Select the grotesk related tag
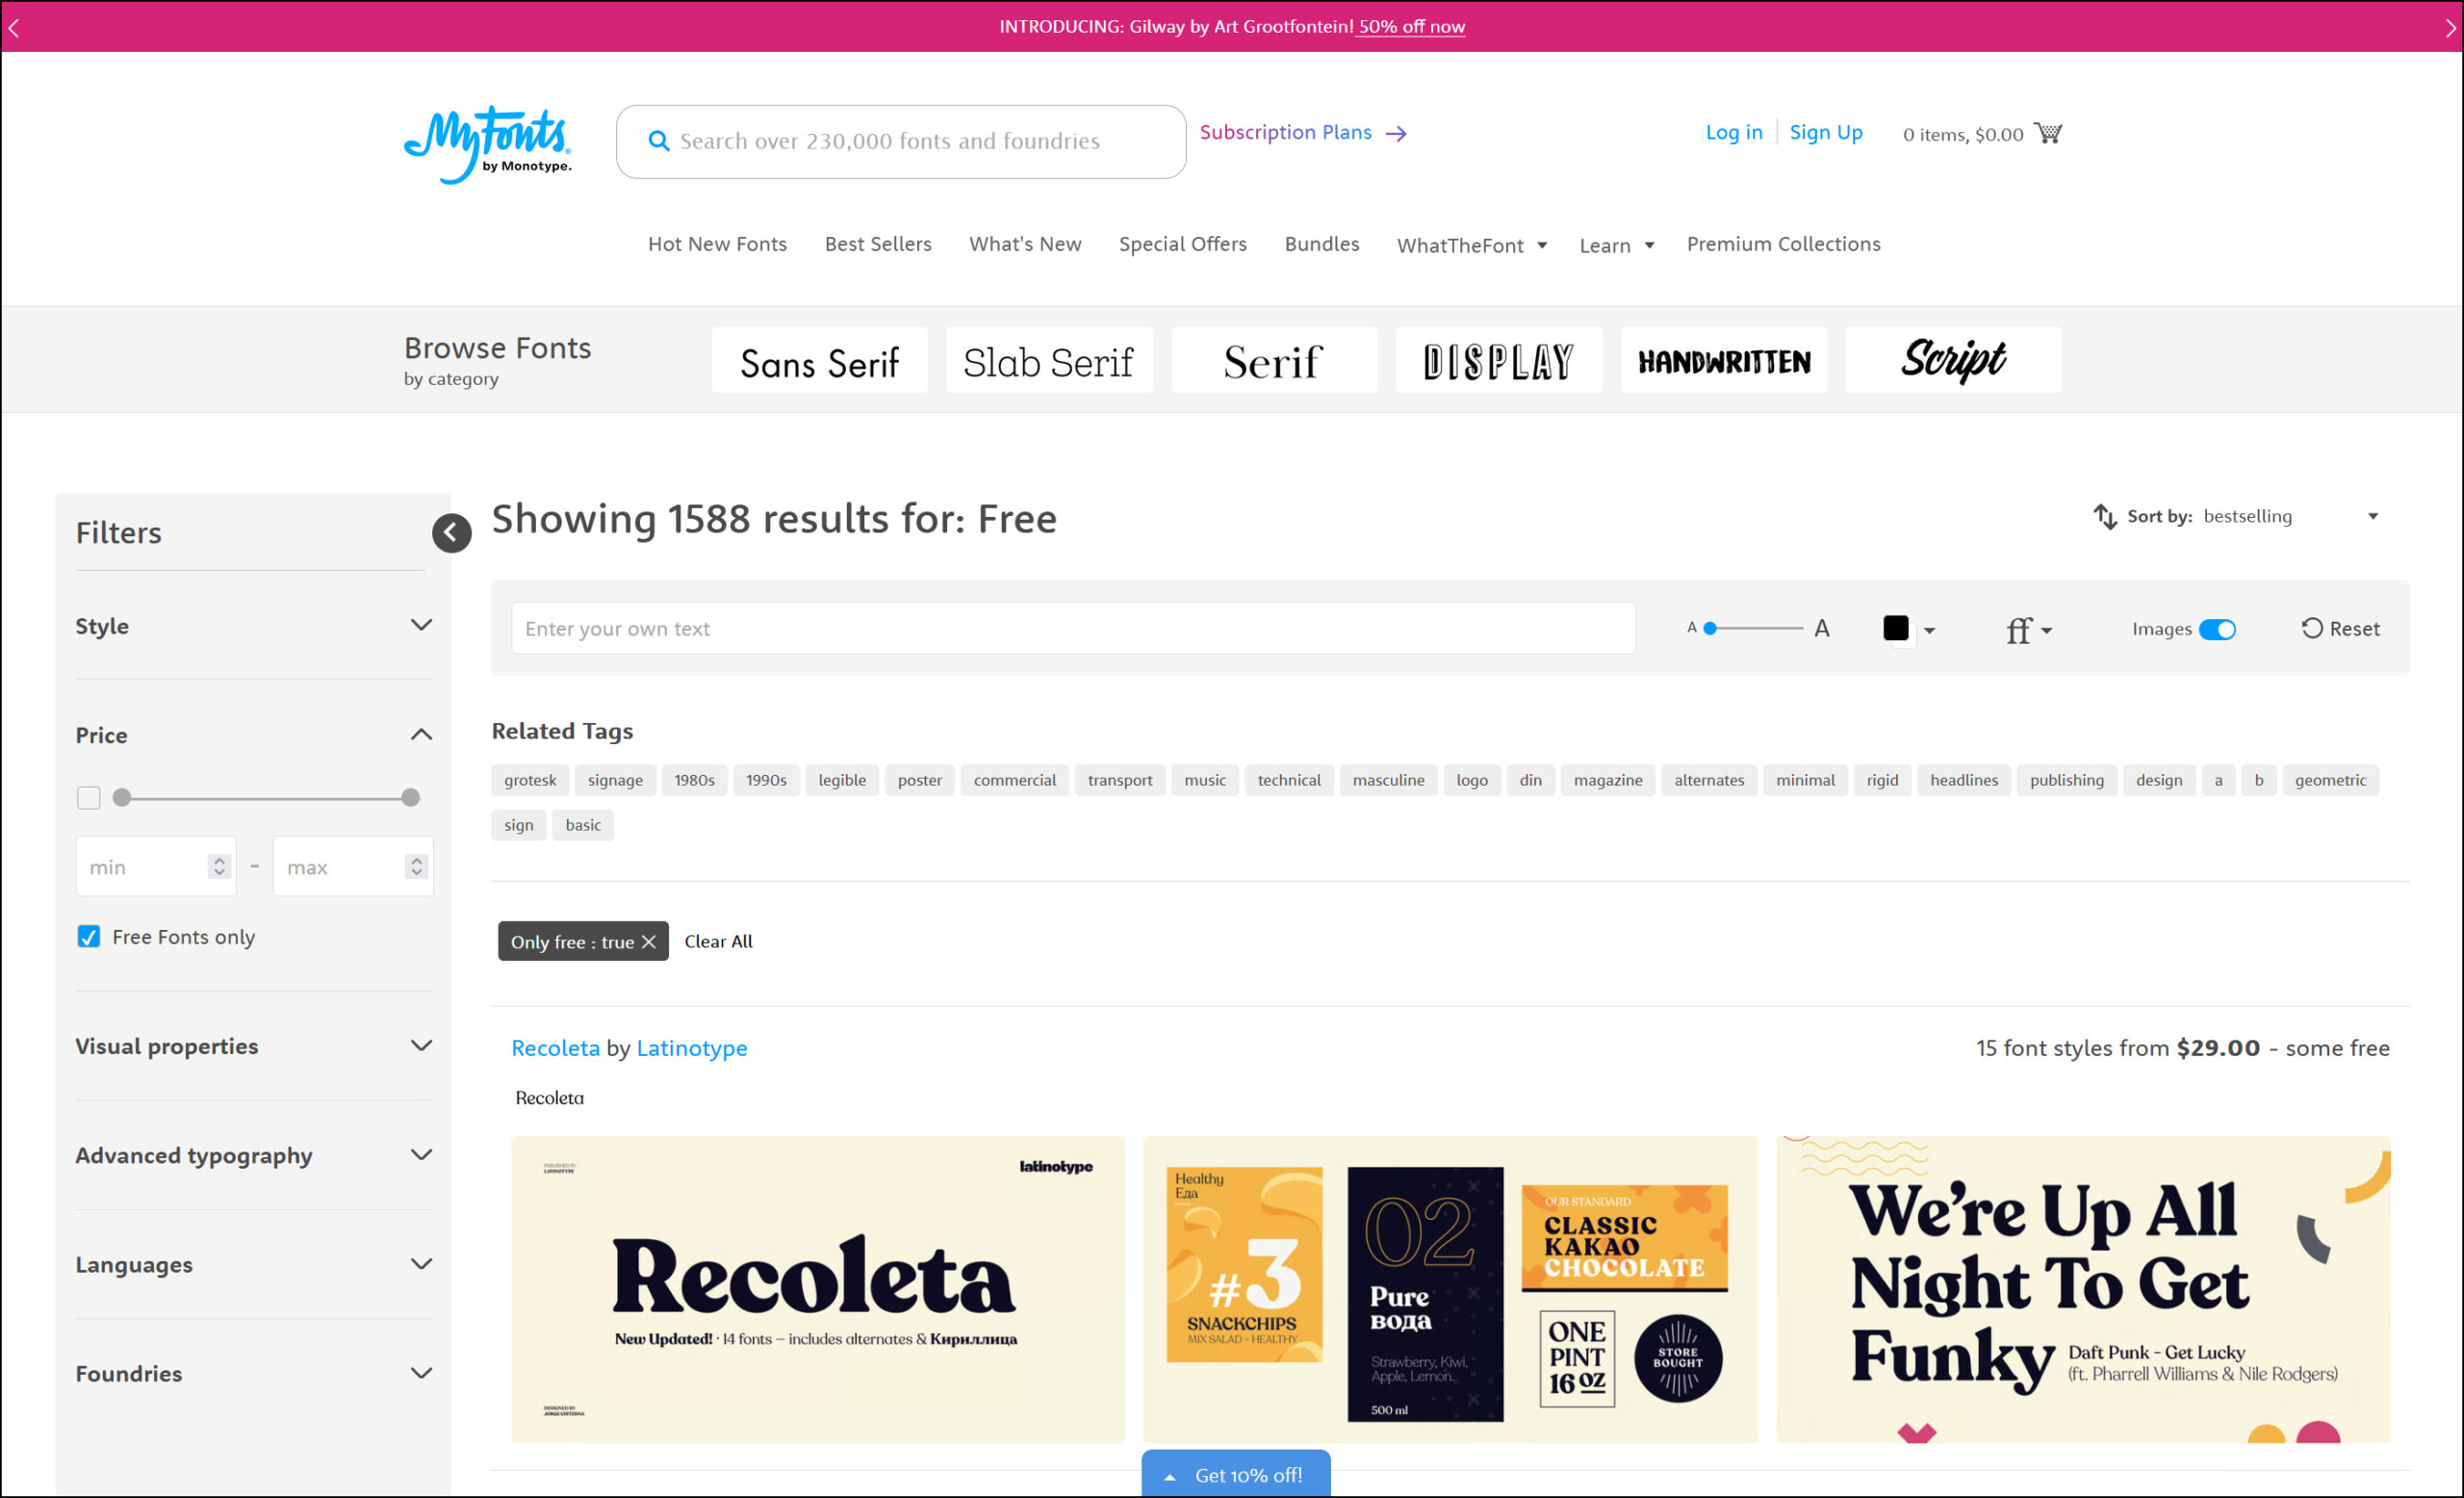 coord(530,780)
